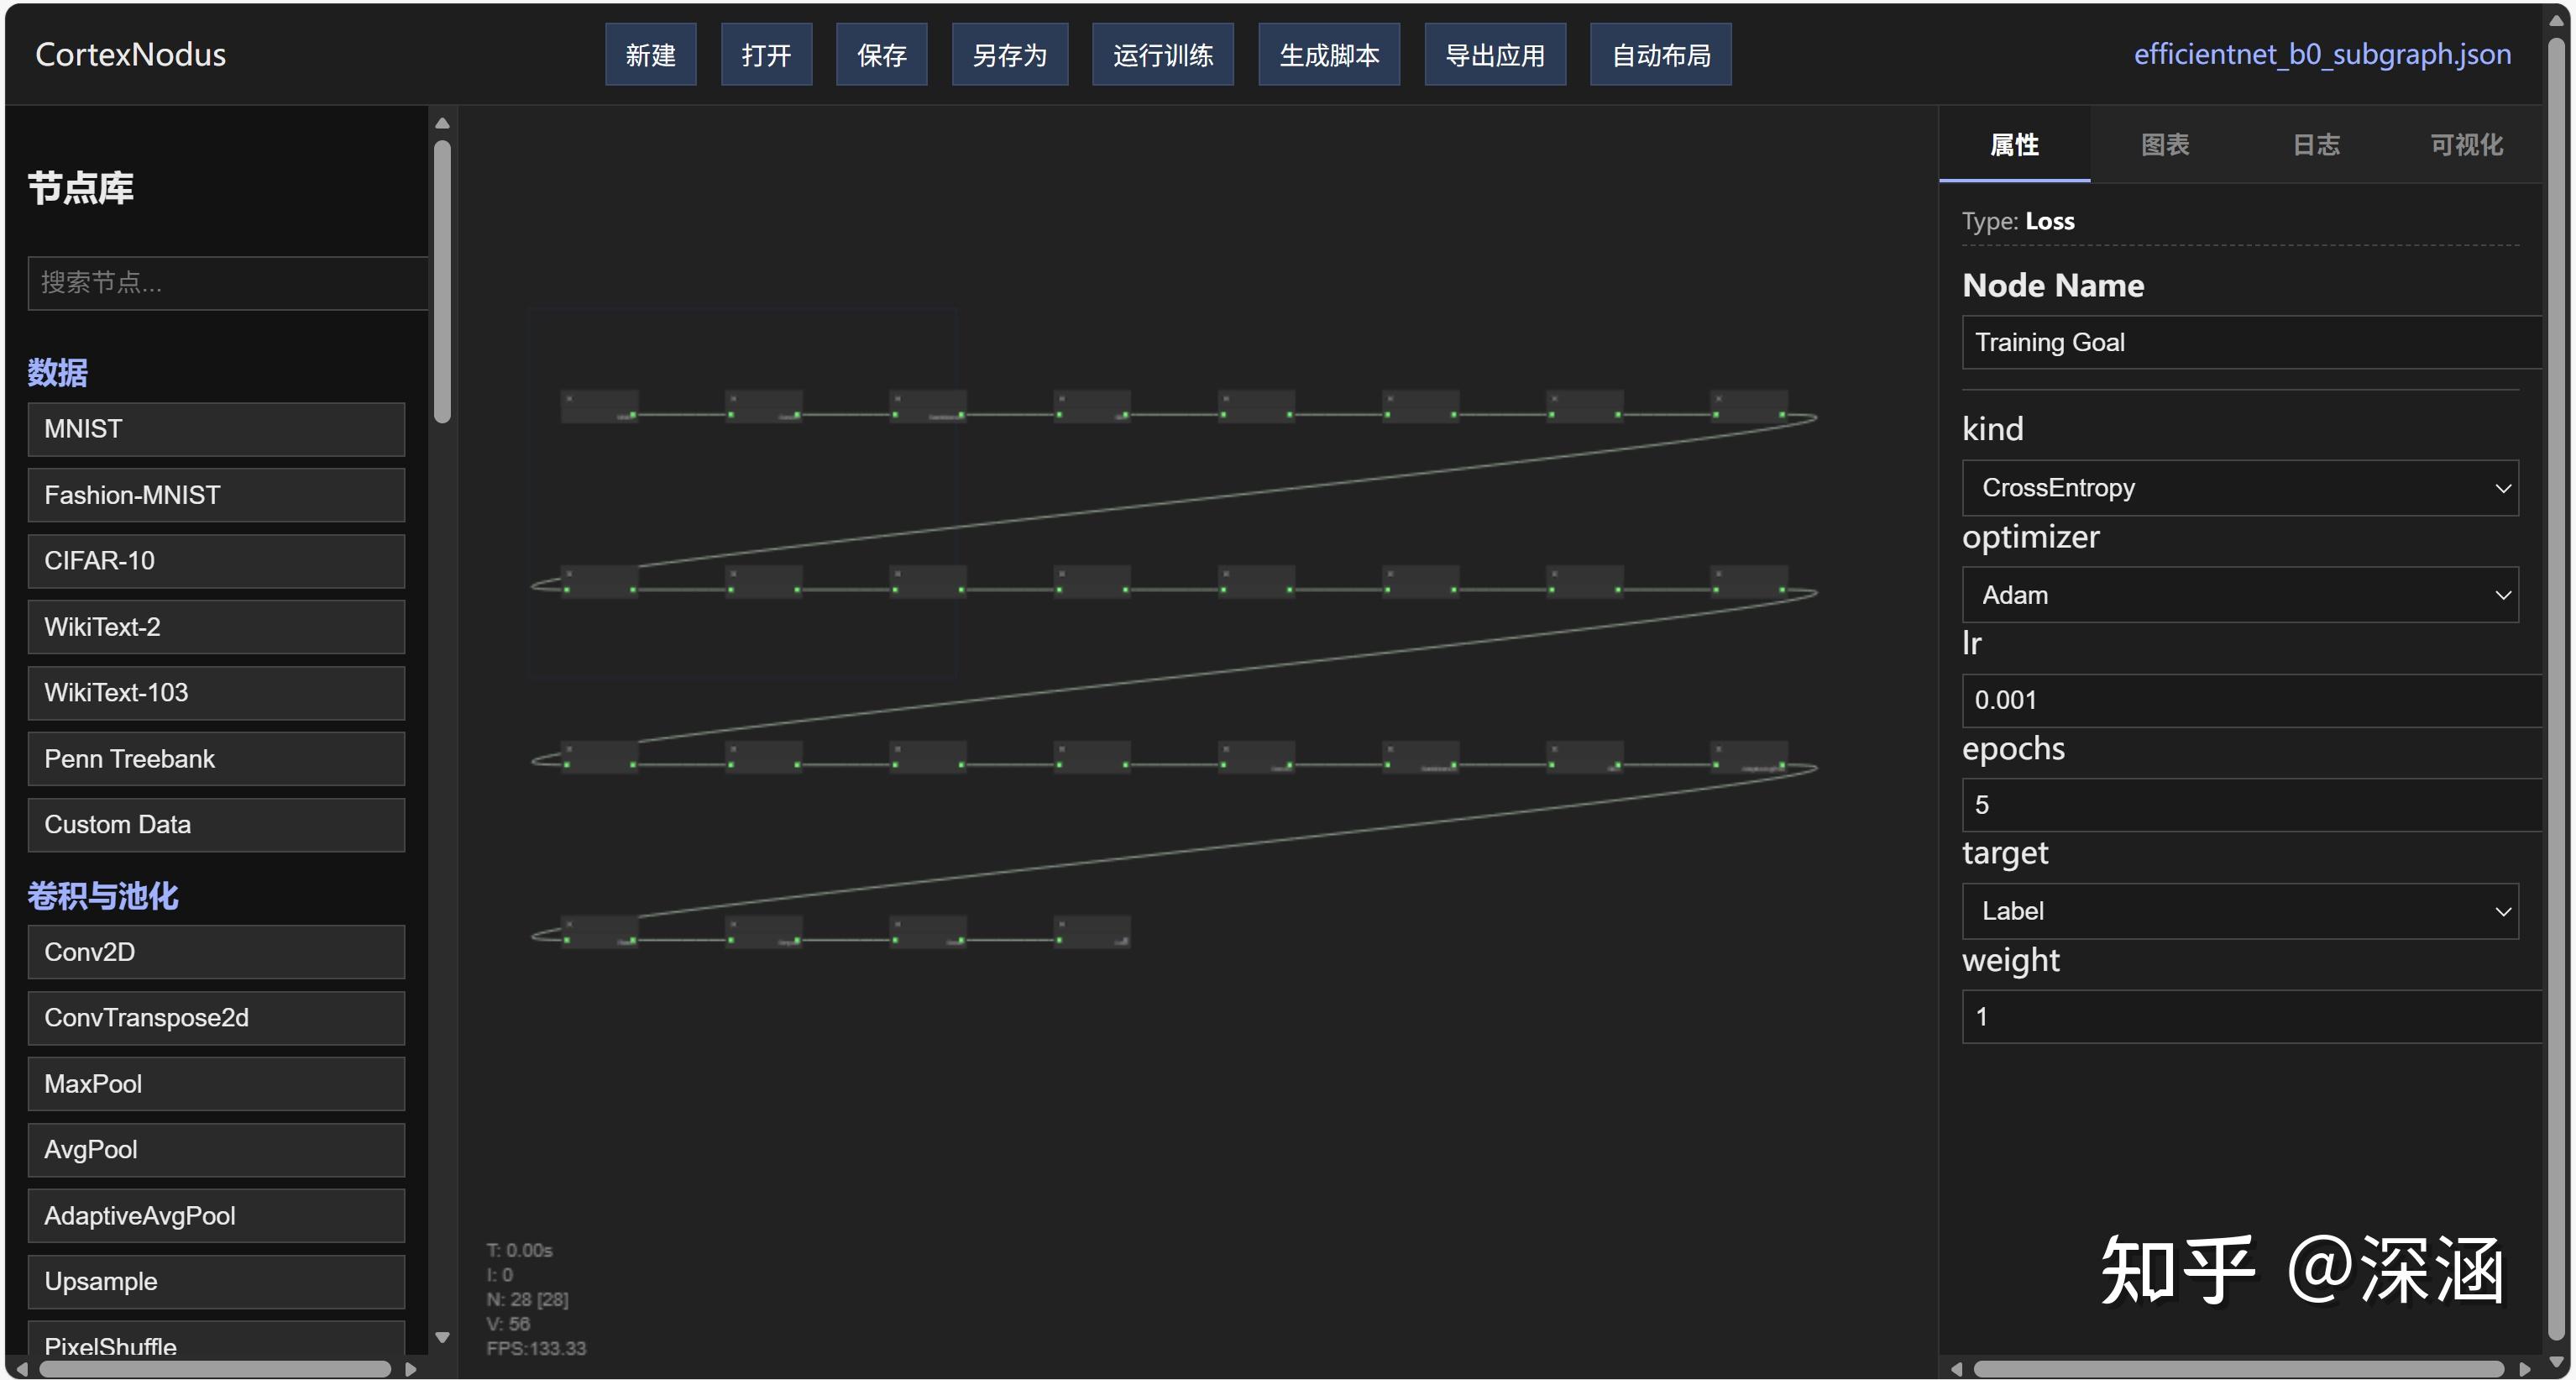Focus the 搜索节点 search field
2576x1380 pixels.
point(228,283)
